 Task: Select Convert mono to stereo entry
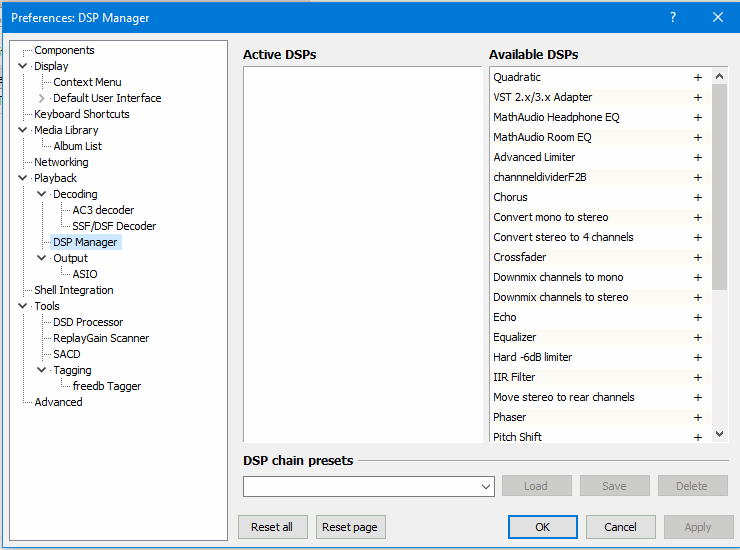[x=550, y=217]
